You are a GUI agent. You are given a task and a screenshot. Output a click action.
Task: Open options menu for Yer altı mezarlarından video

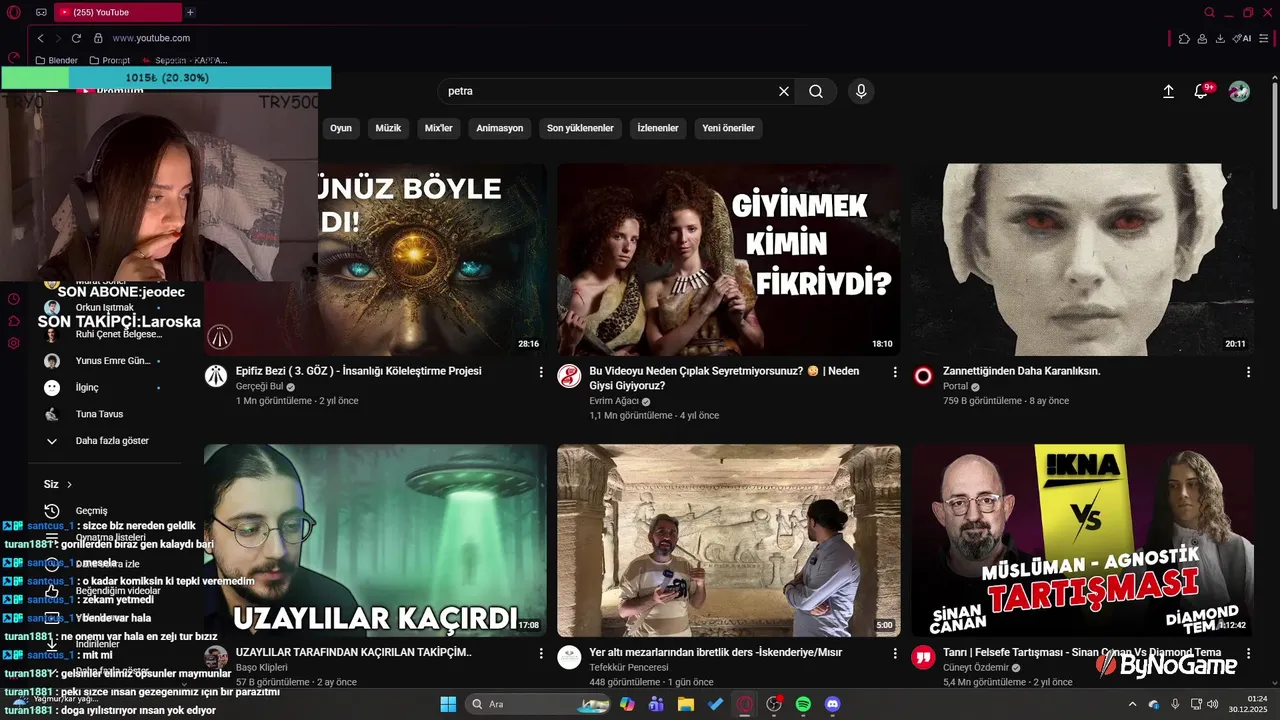point(895,653)
